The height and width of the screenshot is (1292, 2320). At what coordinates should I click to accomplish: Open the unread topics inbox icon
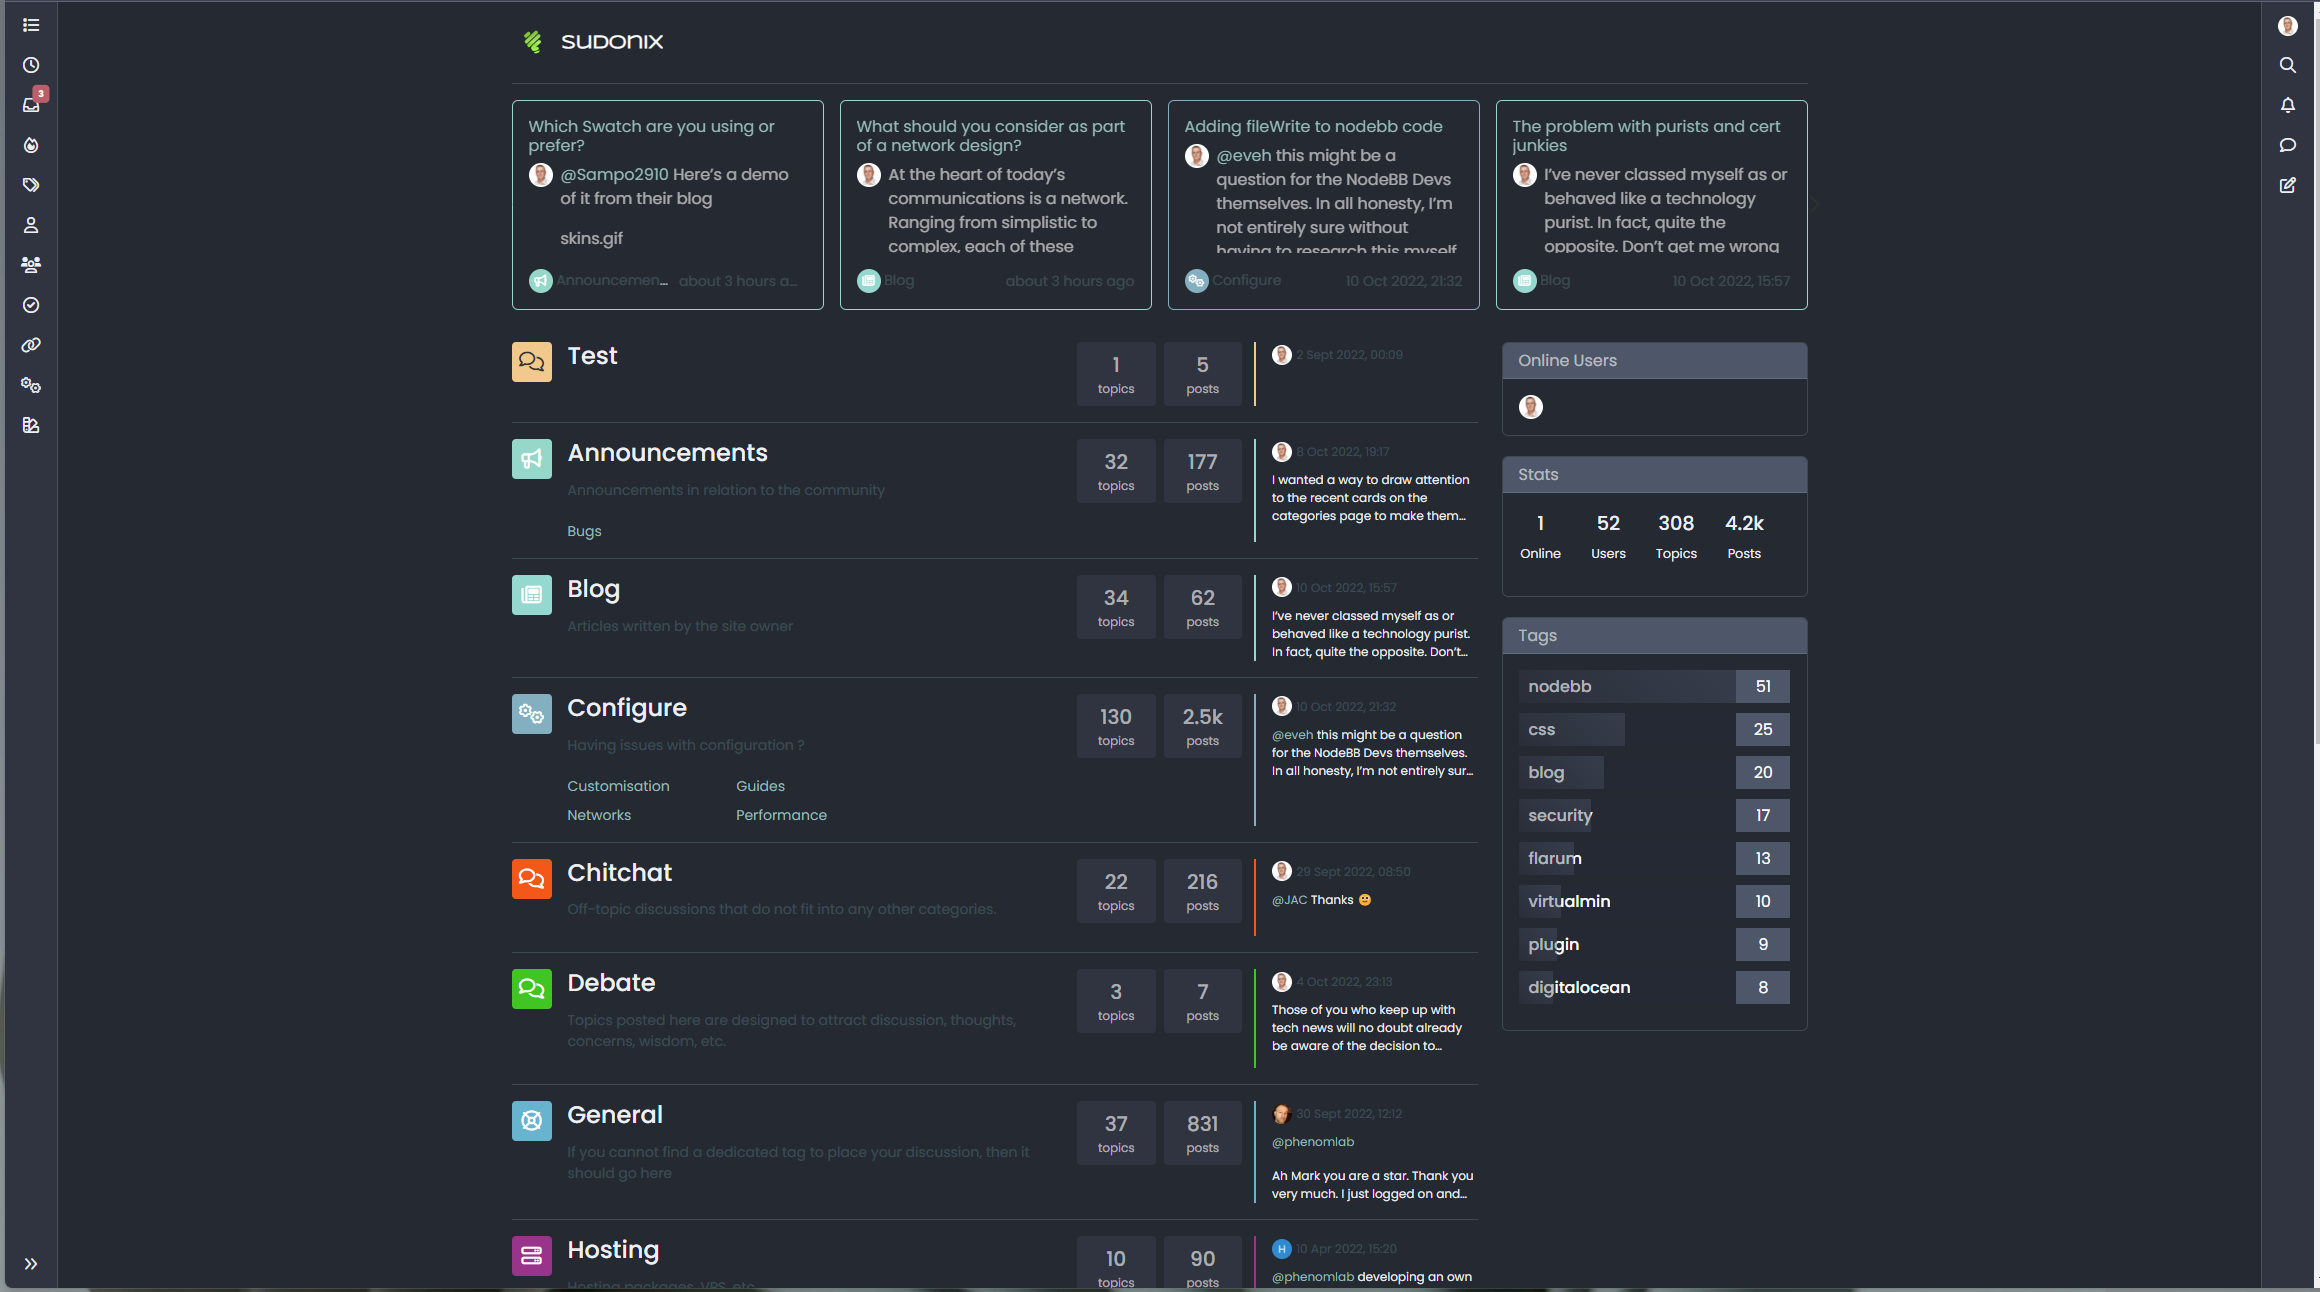31,105
